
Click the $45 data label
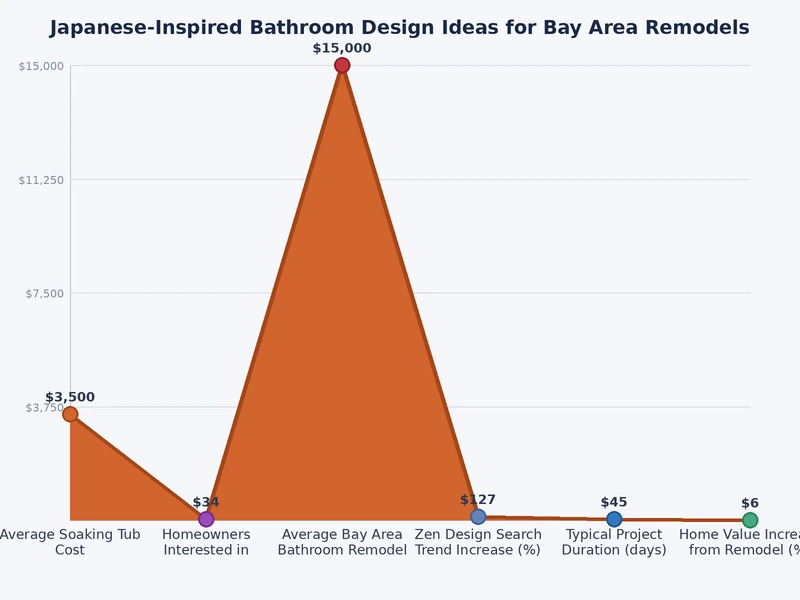click(x=614, y=502)
